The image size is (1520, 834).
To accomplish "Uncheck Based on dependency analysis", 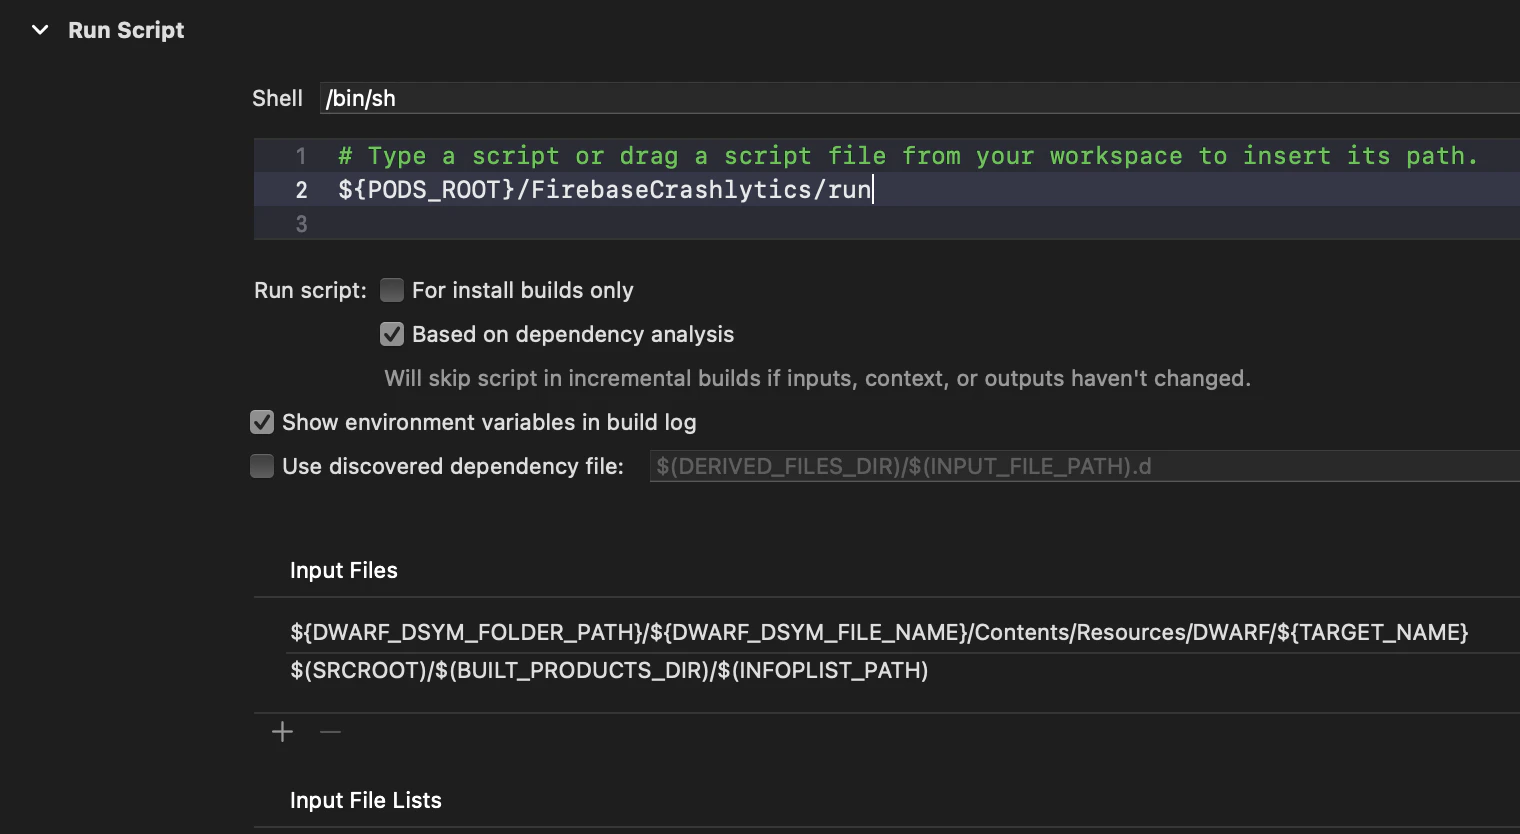I will [392, 334].
